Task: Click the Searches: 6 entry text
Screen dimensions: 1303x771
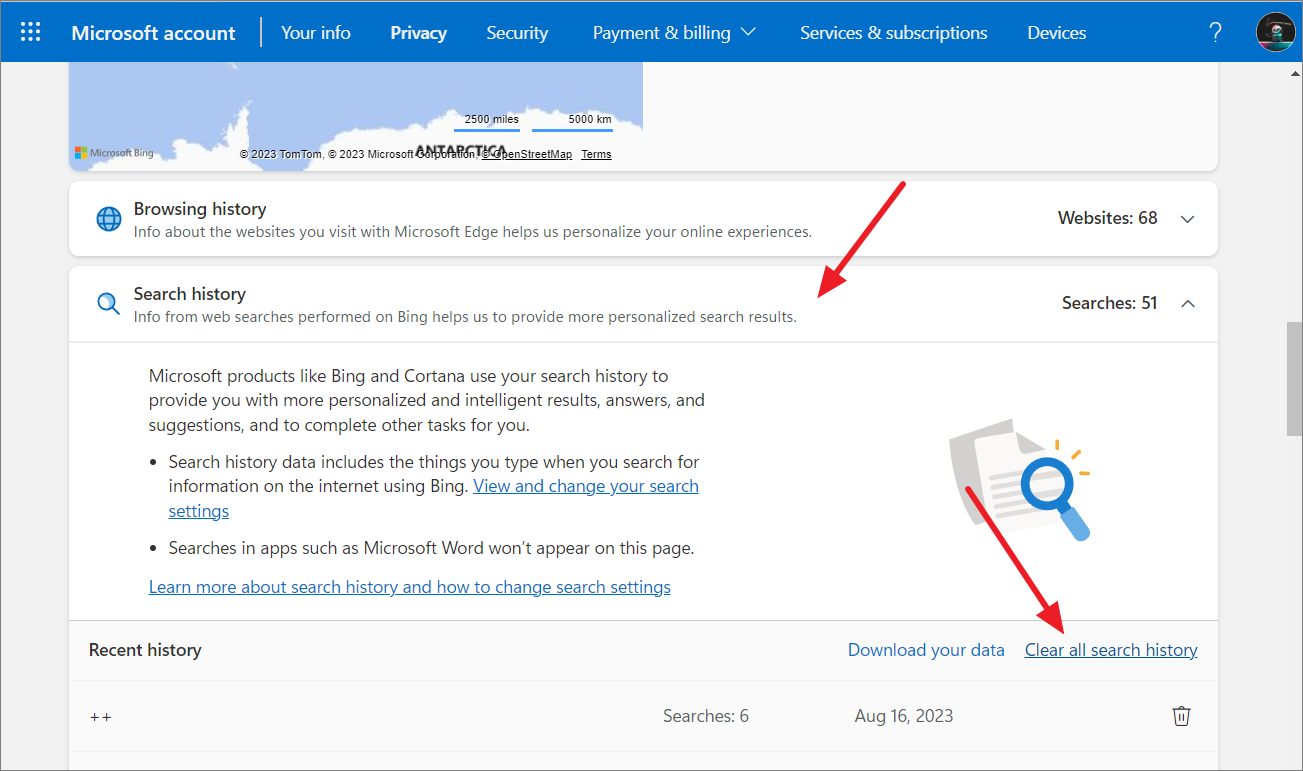Action: click(x=706, y=716)
